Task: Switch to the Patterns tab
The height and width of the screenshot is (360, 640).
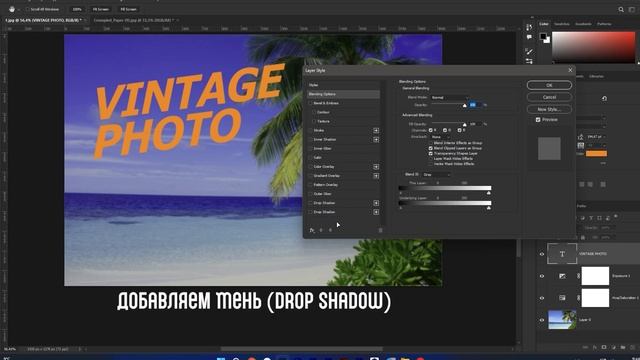Action: [604, 24]
